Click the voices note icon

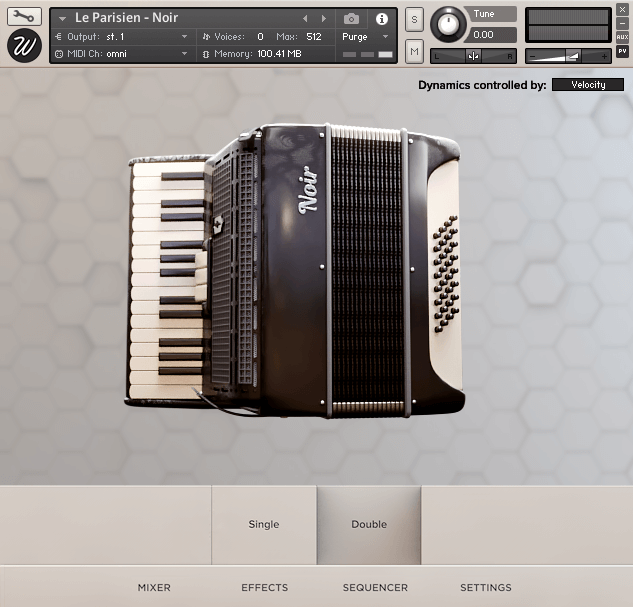pyautogui.click(x=206, y=37)
